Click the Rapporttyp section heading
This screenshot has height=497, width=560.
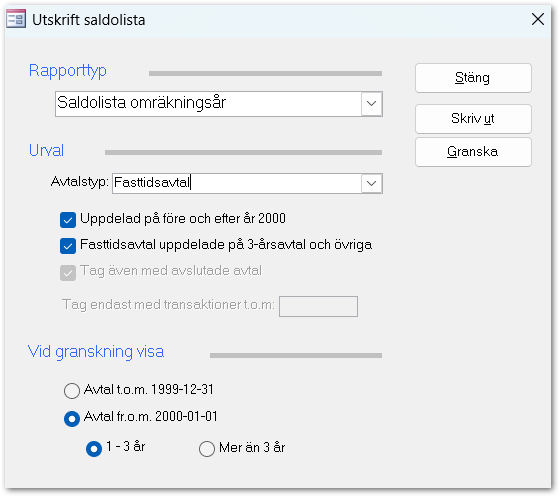point(68,71)
